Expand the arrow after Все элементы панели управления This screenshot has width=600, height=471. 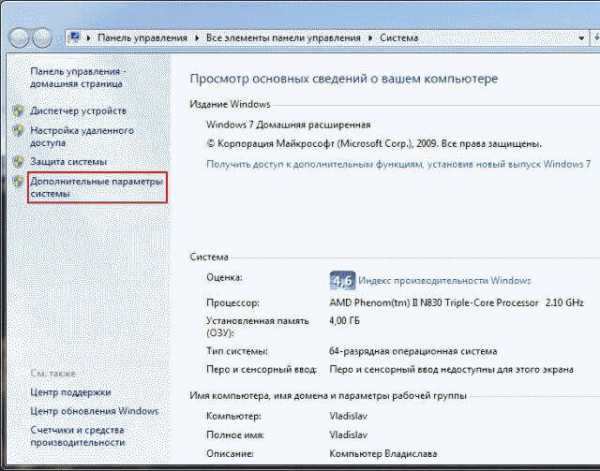point(370,37)
